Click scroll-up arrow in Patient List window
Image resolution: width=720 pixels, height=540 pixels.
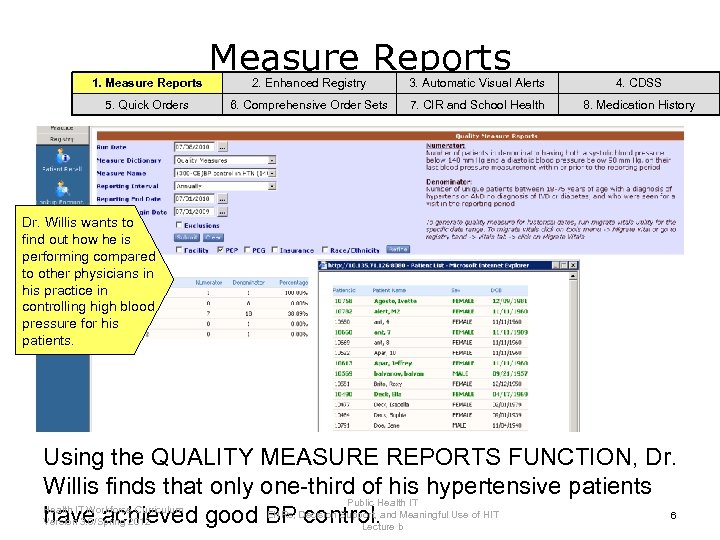tap(573, 276)
